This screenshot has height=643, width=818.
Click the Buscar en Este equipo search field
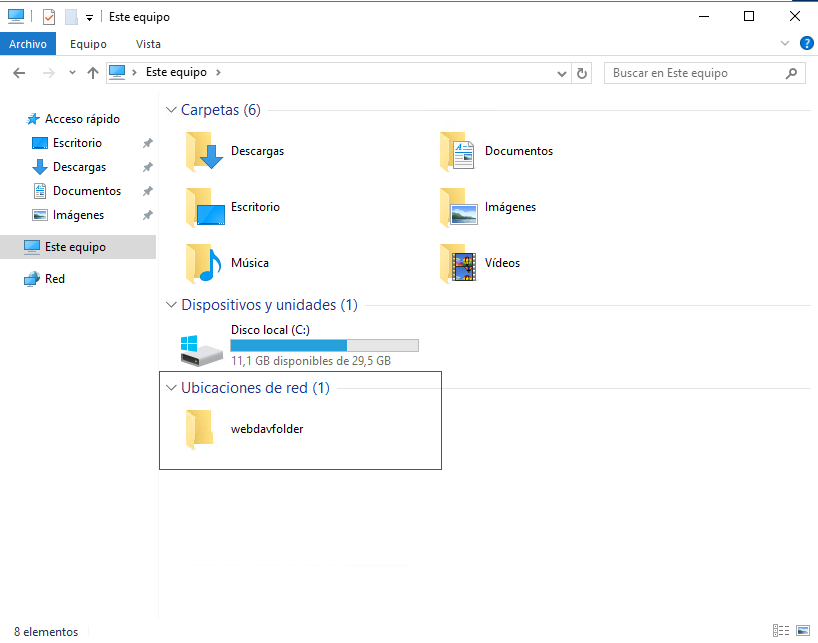coord(704,73)
